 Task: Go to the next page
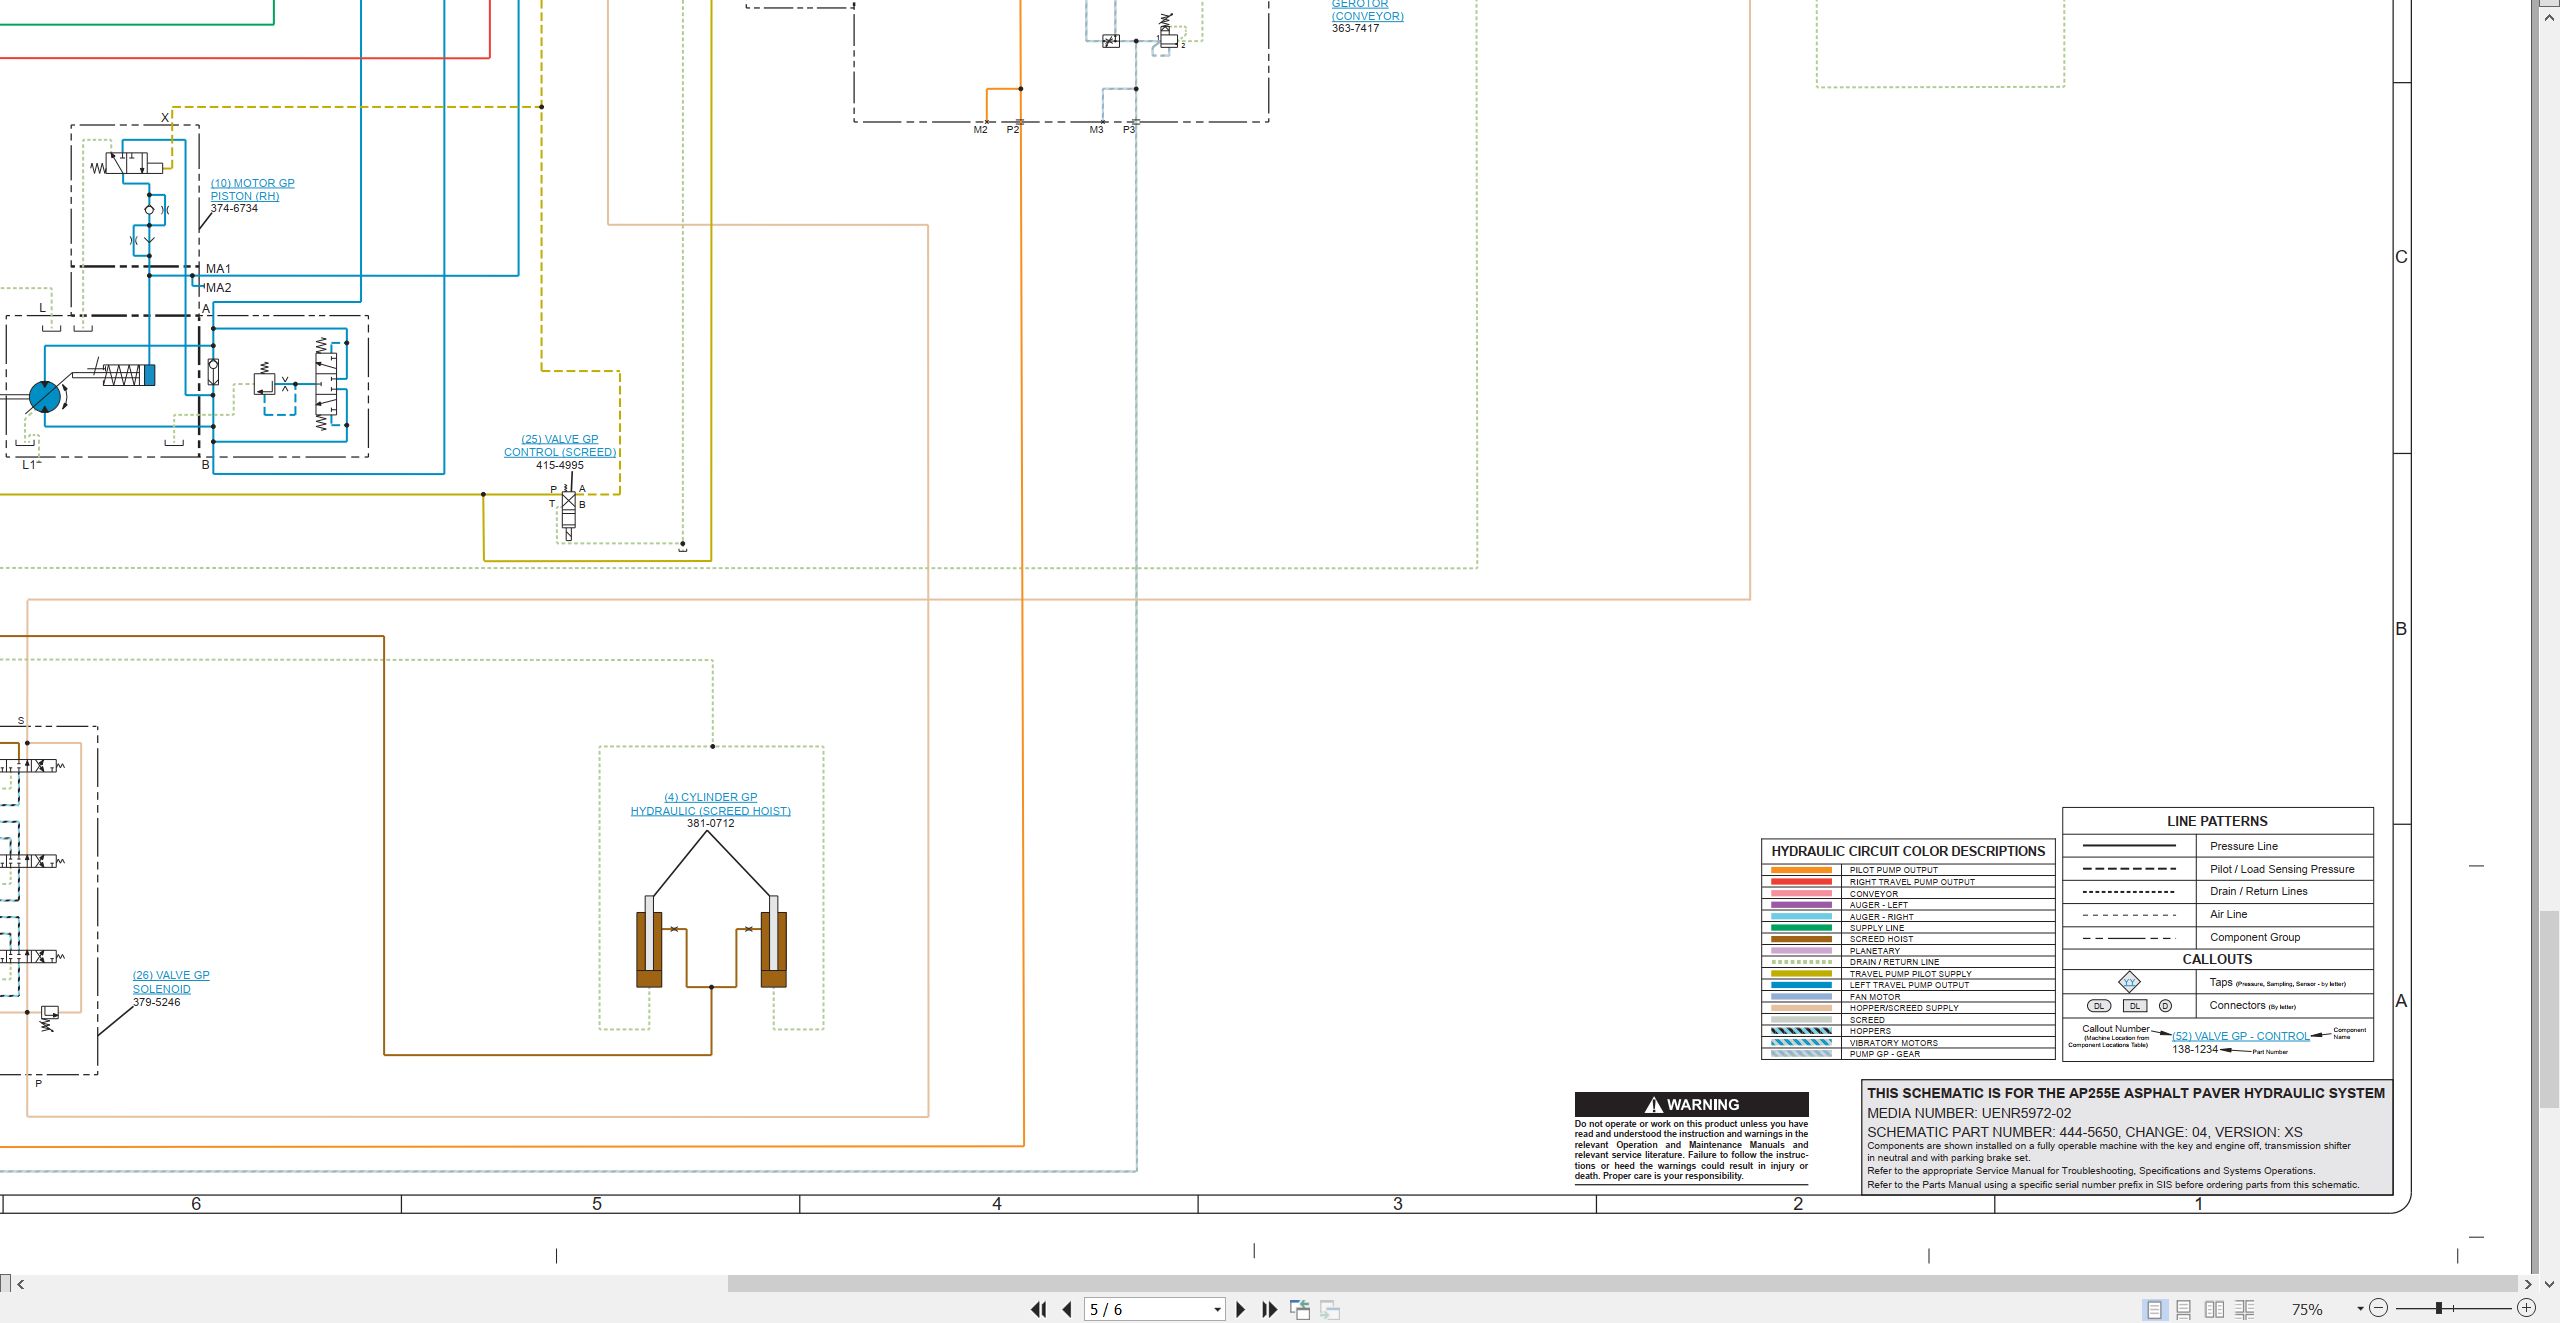pyautogui.click(x=1241, y=1309)
